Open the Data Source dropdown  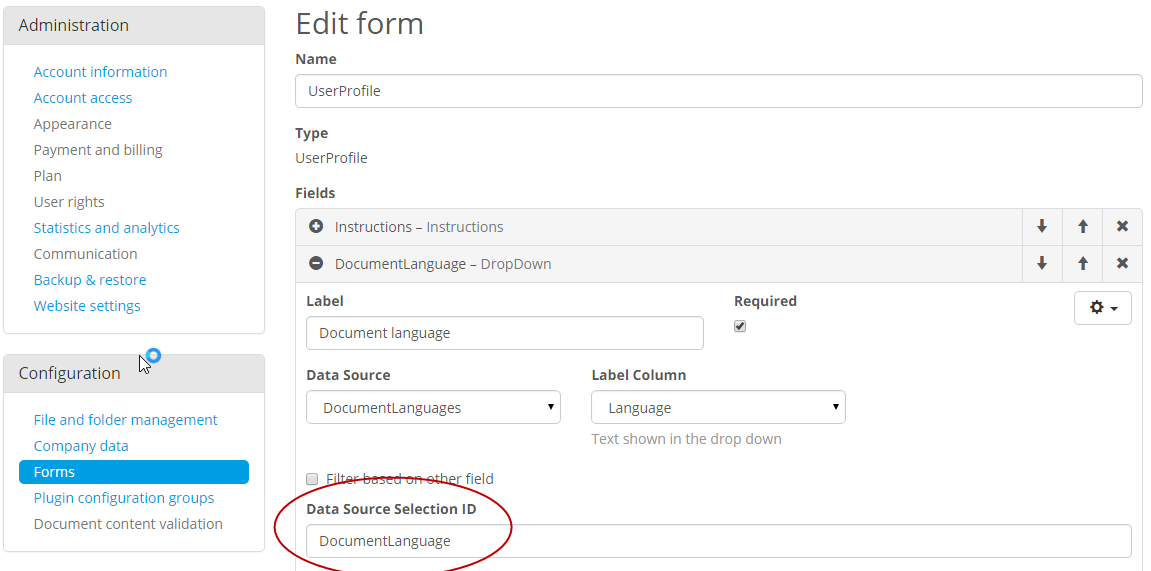coord(433,407)
